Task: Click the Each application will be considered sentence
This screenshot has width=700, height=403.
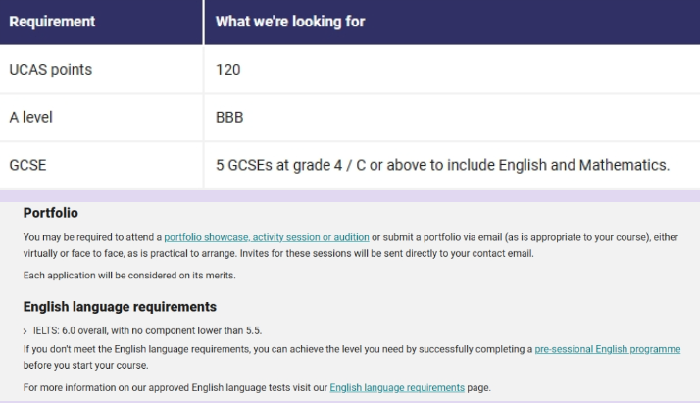Action: pyautogui.click(x=129, y=275)
